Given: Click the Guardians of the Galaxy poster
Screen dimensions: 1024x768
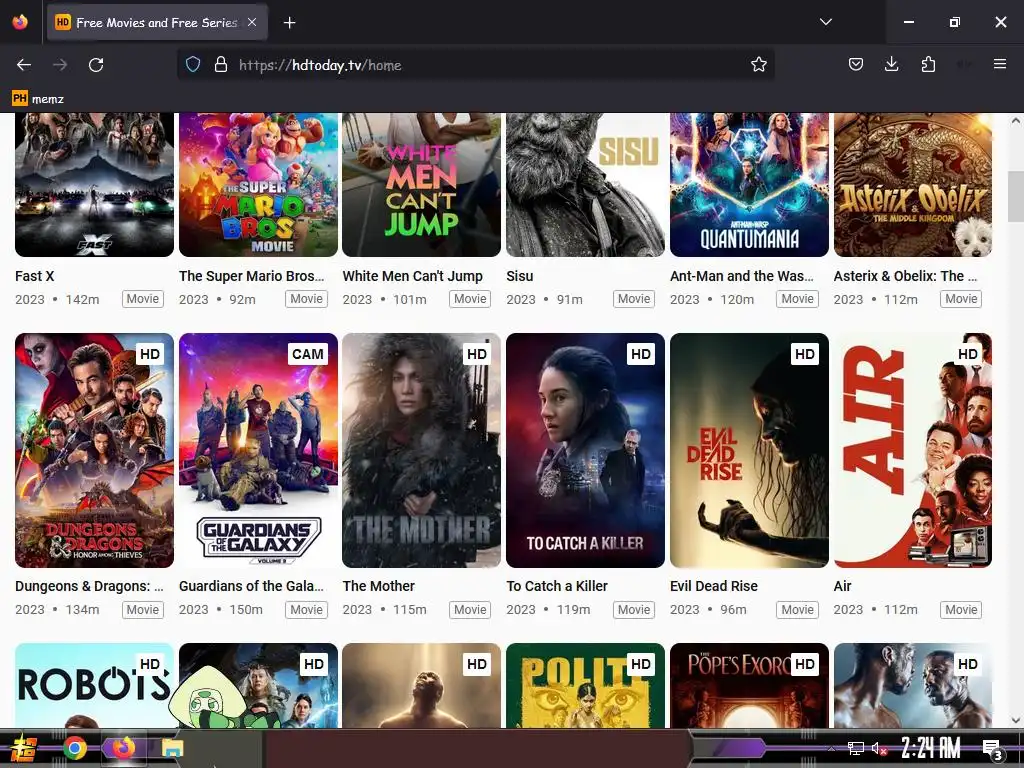Looking at the screenshot, I should pos(258,450).
